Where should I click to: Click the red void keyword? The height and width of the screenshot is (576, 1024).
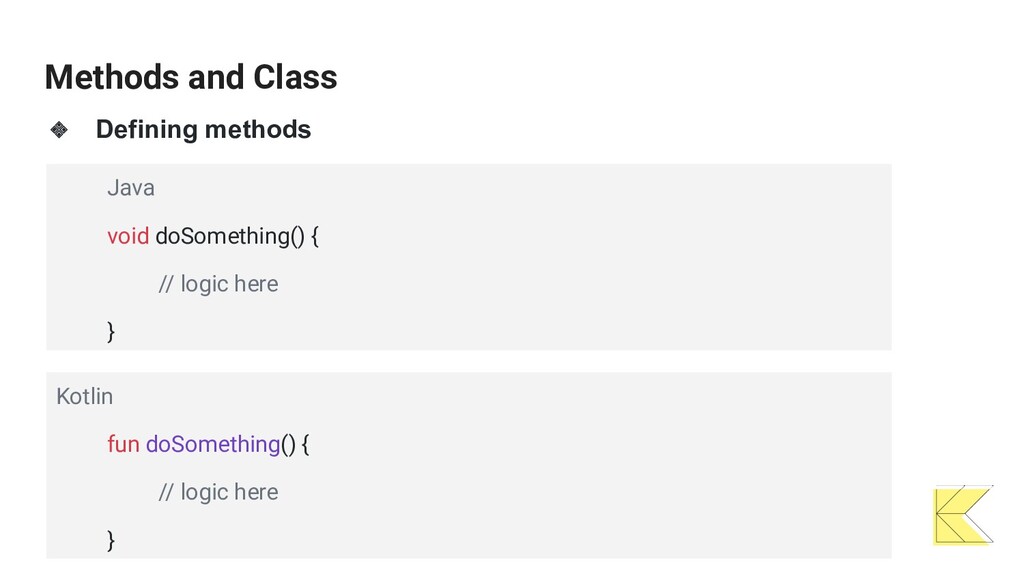(128, 236)
